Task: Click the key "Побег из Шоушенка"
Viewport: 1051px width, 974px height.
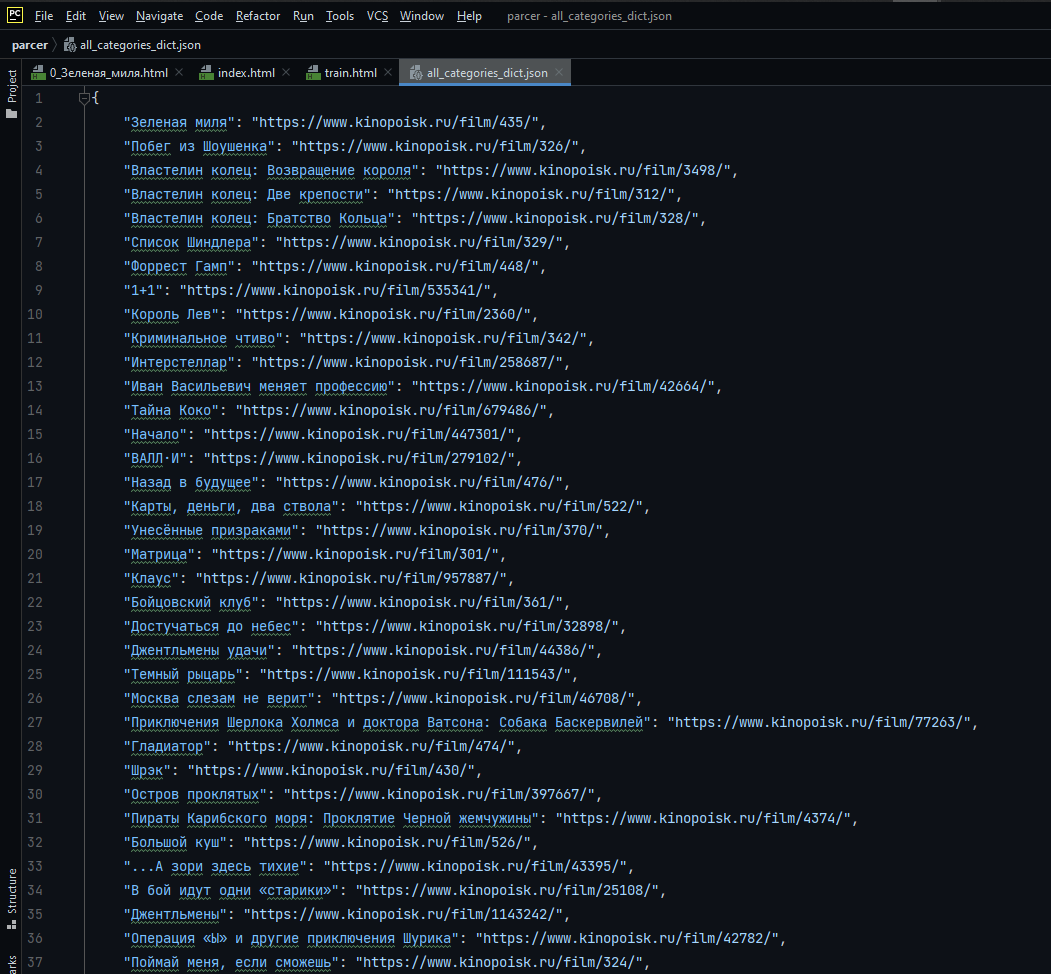Action: (199, 146)
